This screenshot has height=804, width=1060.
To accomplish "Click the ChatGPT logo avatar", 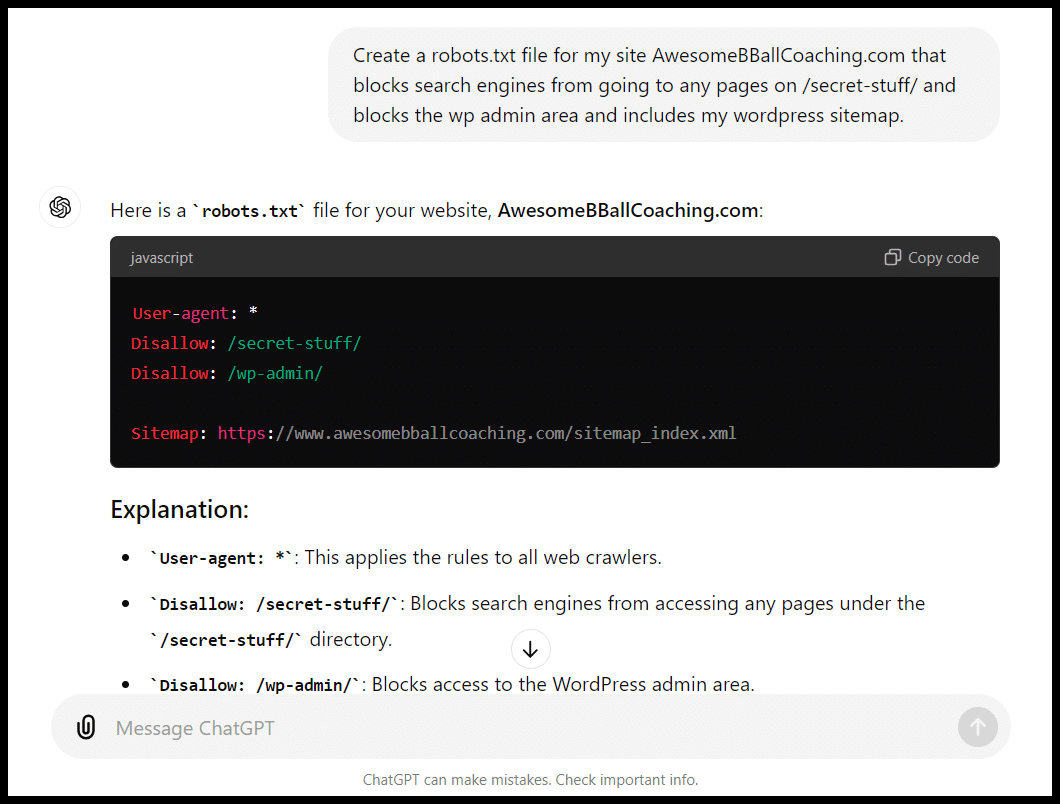I will click(60, 207).
